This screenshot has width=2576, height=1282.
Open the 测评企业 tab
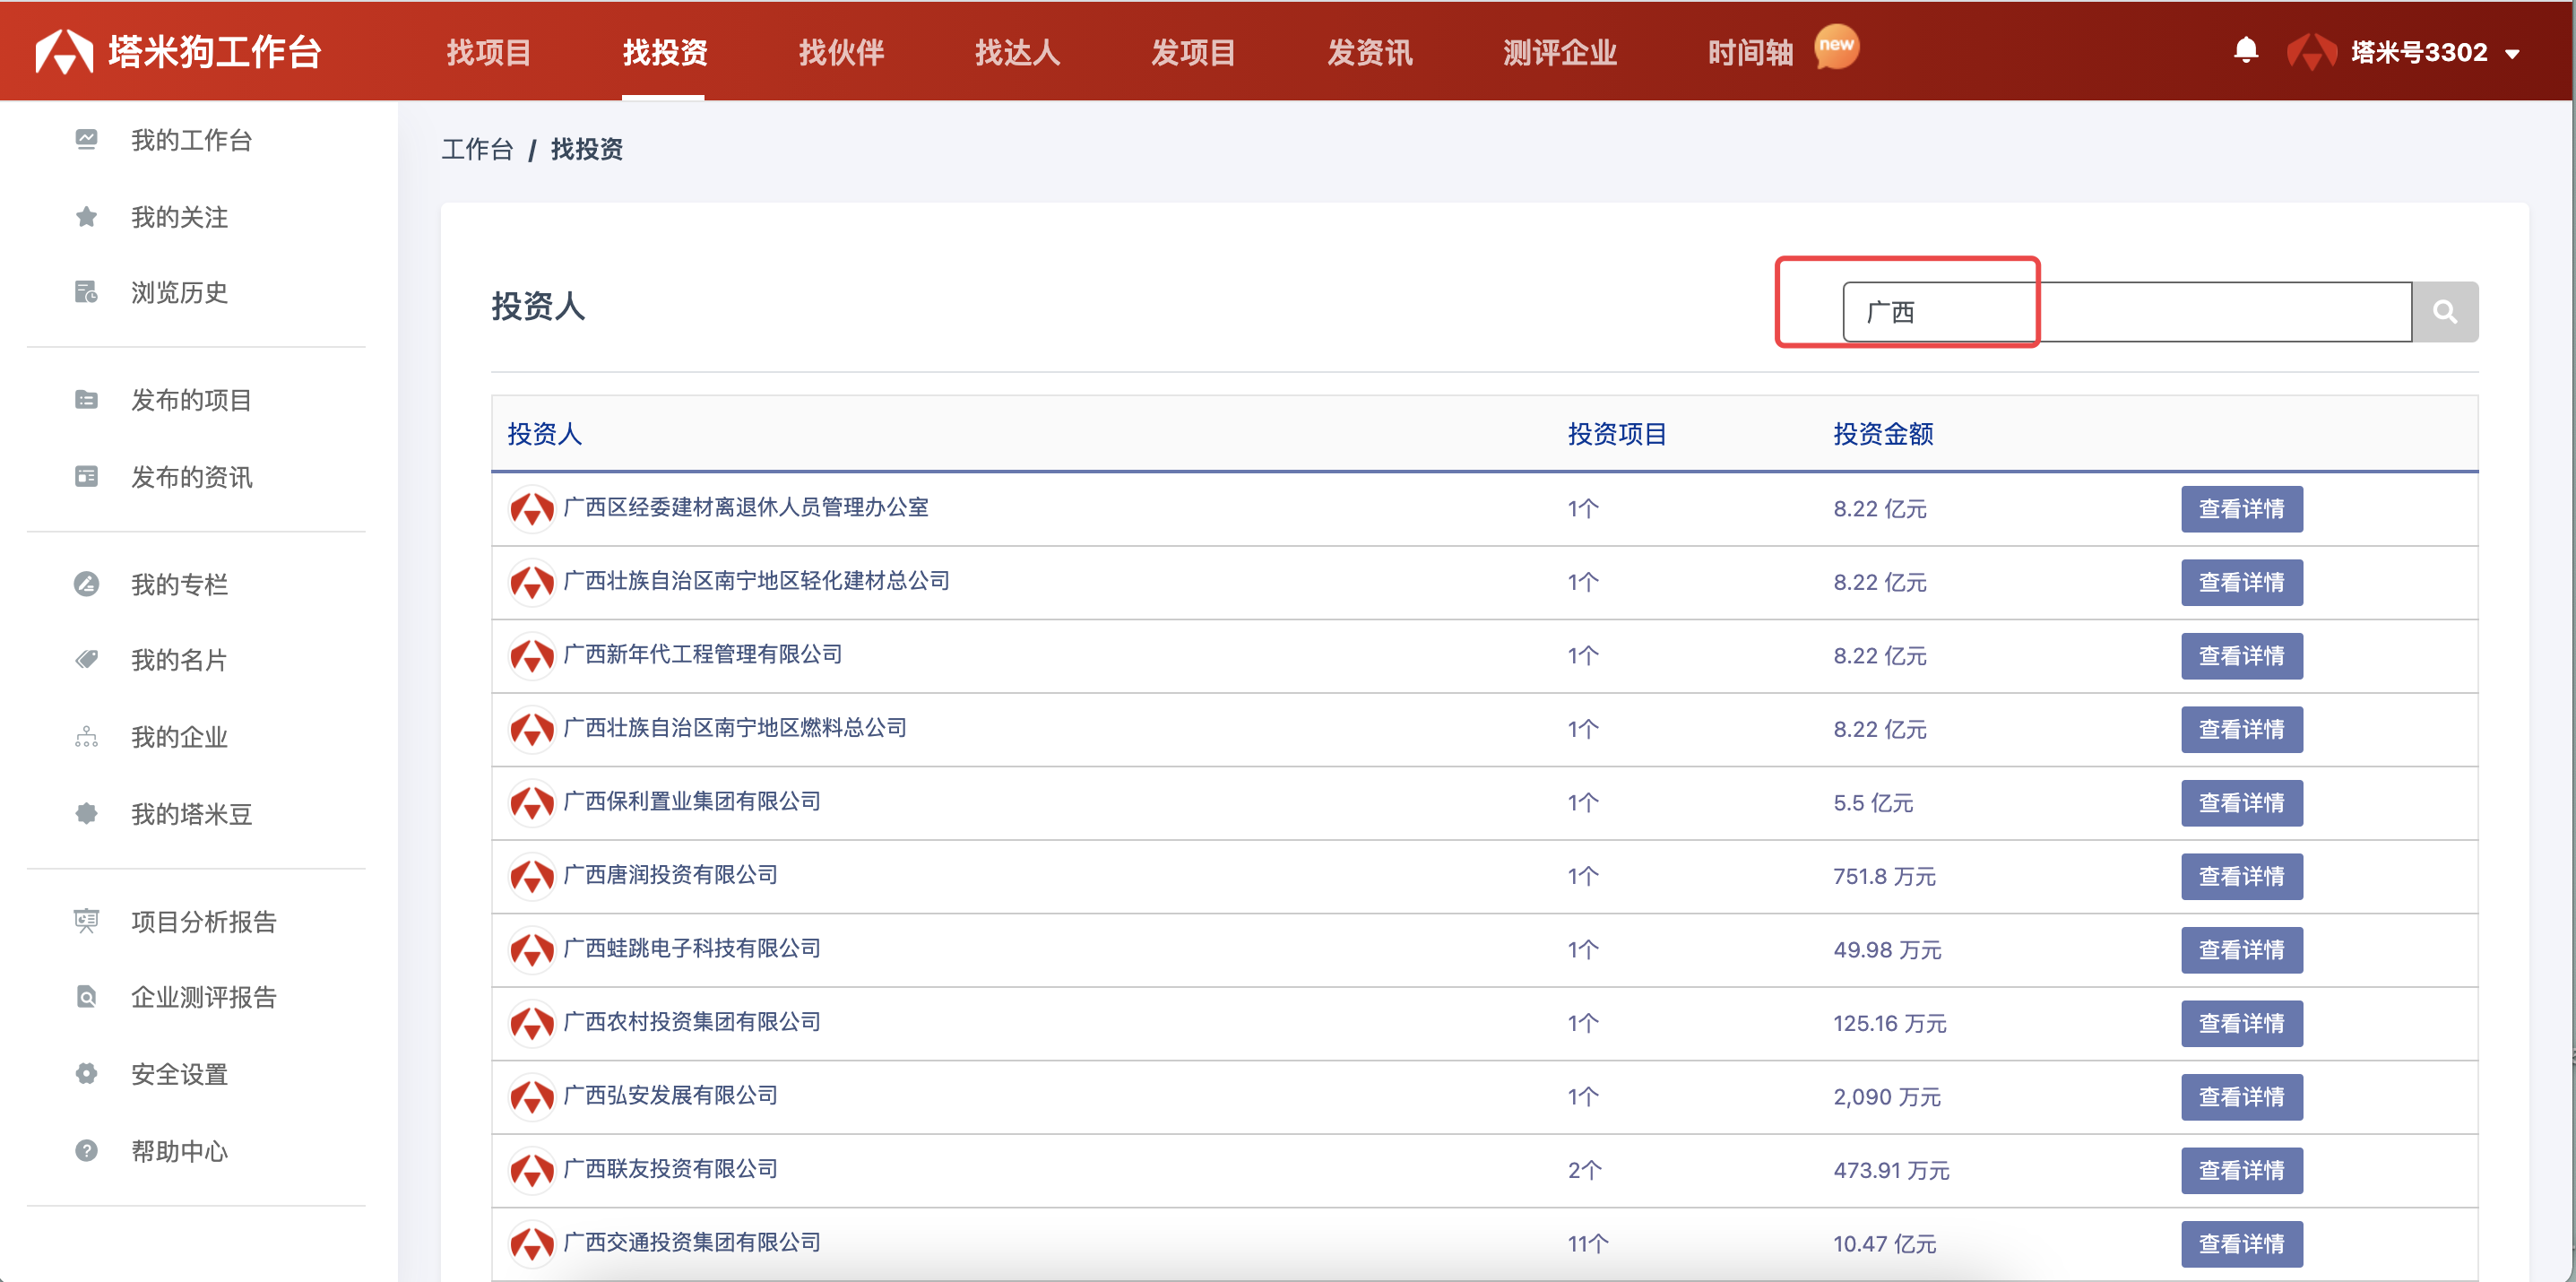(1560, 52)
